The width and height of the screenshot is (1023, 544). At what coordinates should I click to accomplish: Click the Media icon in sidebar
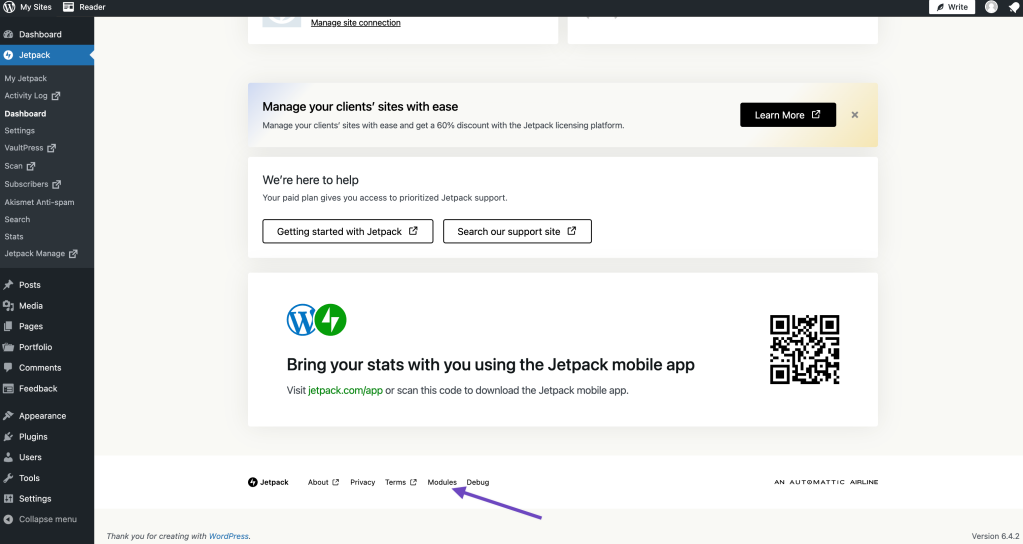pos(8,306)
